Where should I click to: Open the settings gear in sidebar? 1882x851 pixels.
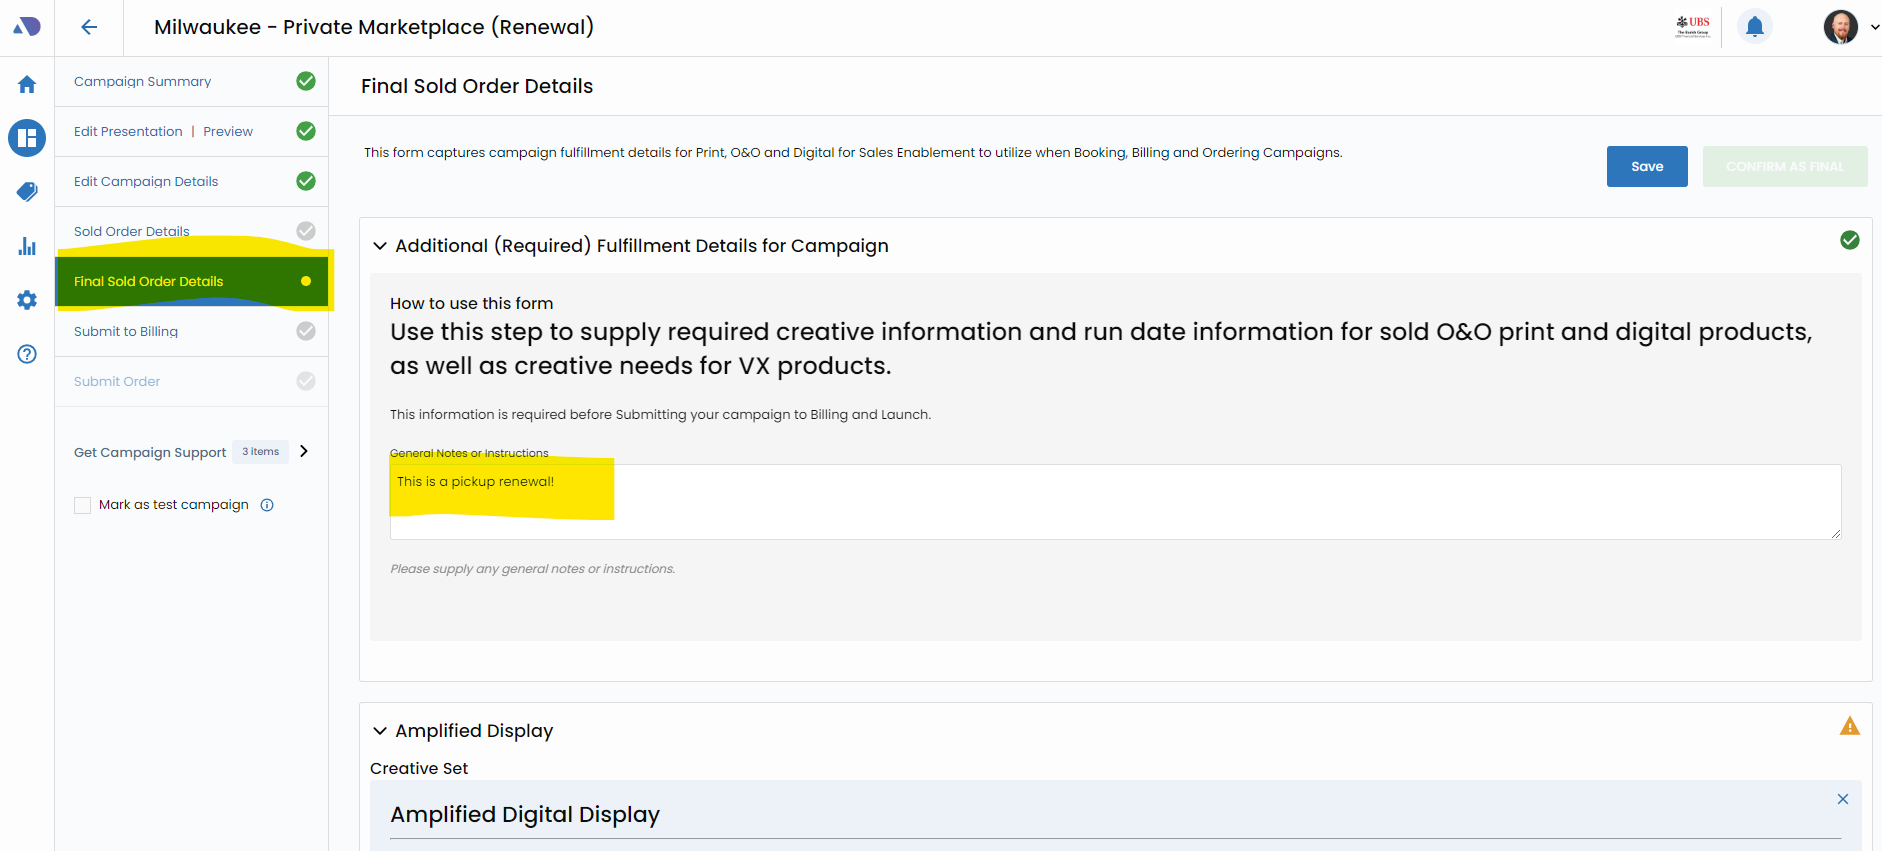point(27,300)
